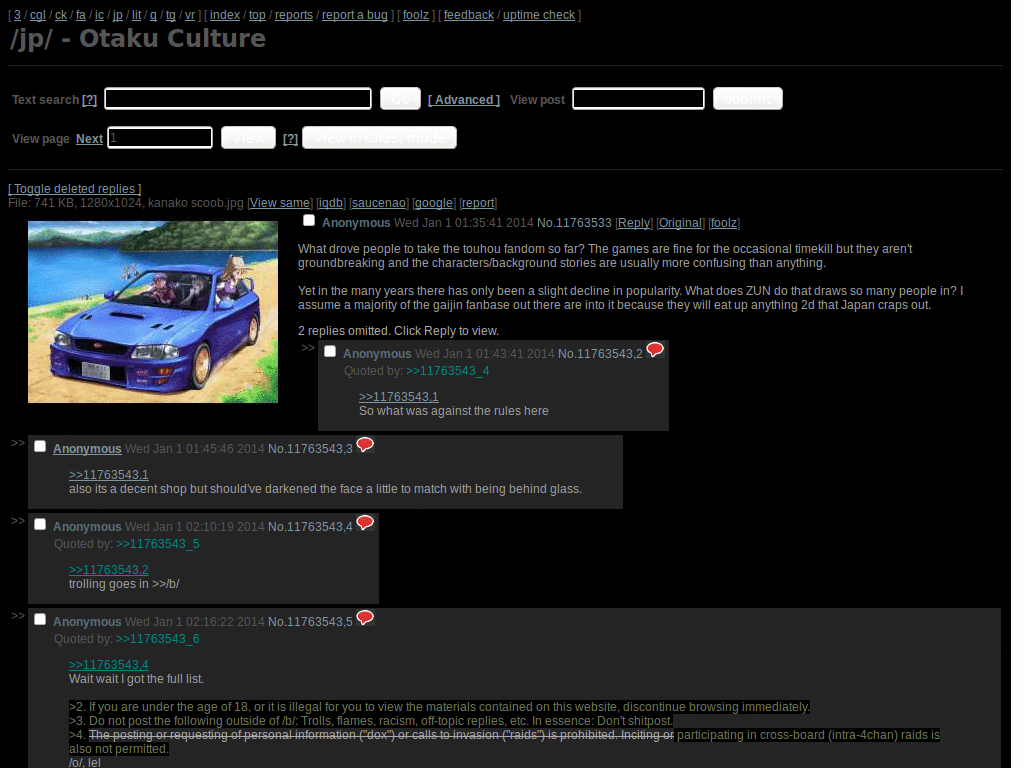Open the /fa/ board link
The height and width of the screenshot is (768, 1024).
(x=81, y=15)
